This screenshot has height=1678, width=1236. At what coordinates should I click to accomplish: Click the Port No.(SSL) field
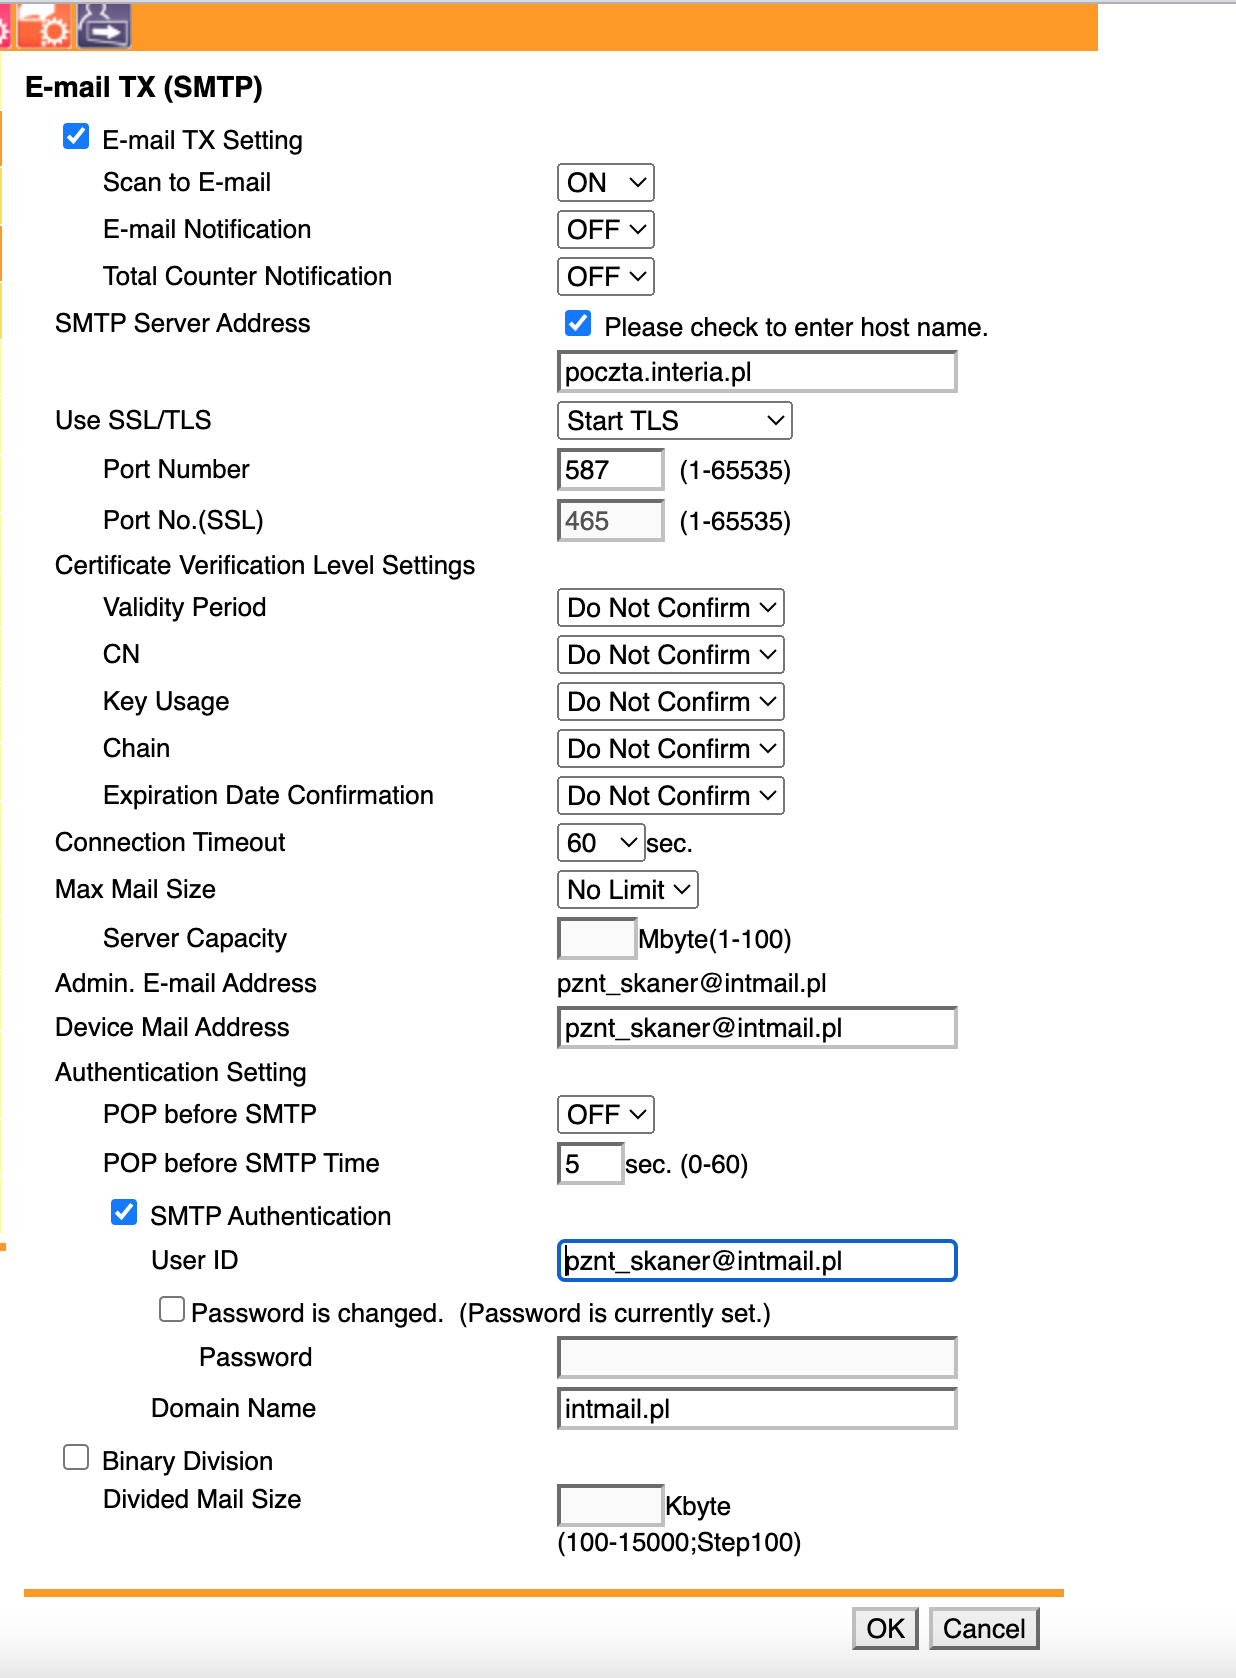(611, 521)
